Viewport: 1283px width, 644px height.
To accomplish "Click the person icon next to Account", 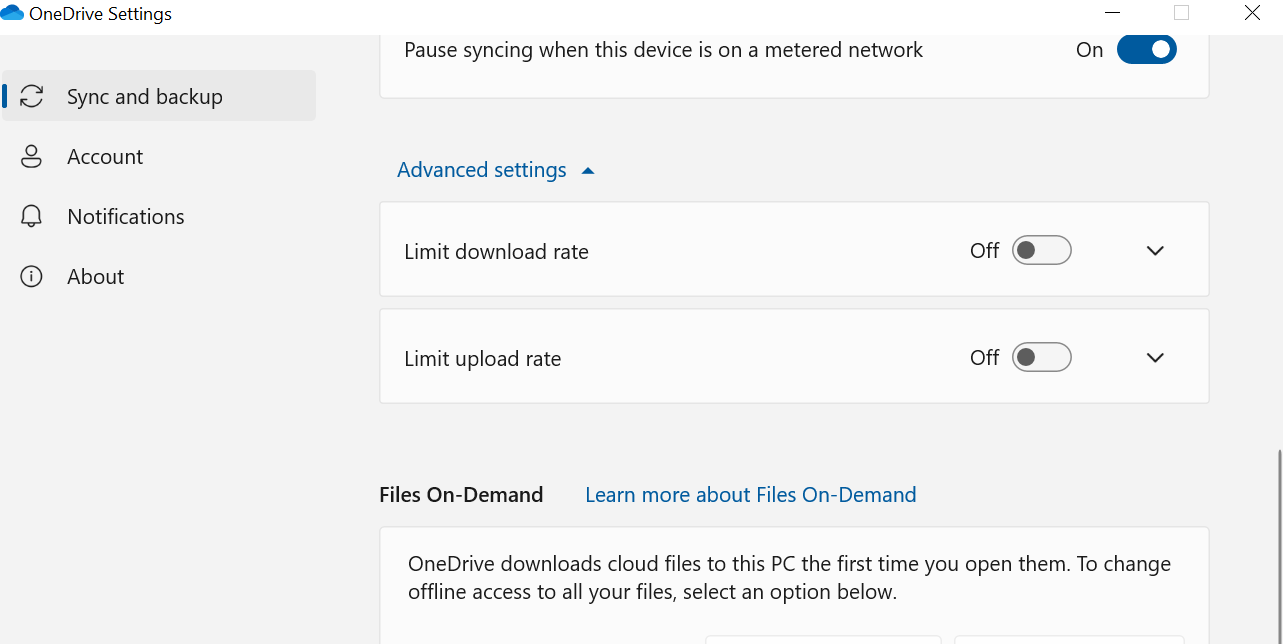I will [31, 156].
